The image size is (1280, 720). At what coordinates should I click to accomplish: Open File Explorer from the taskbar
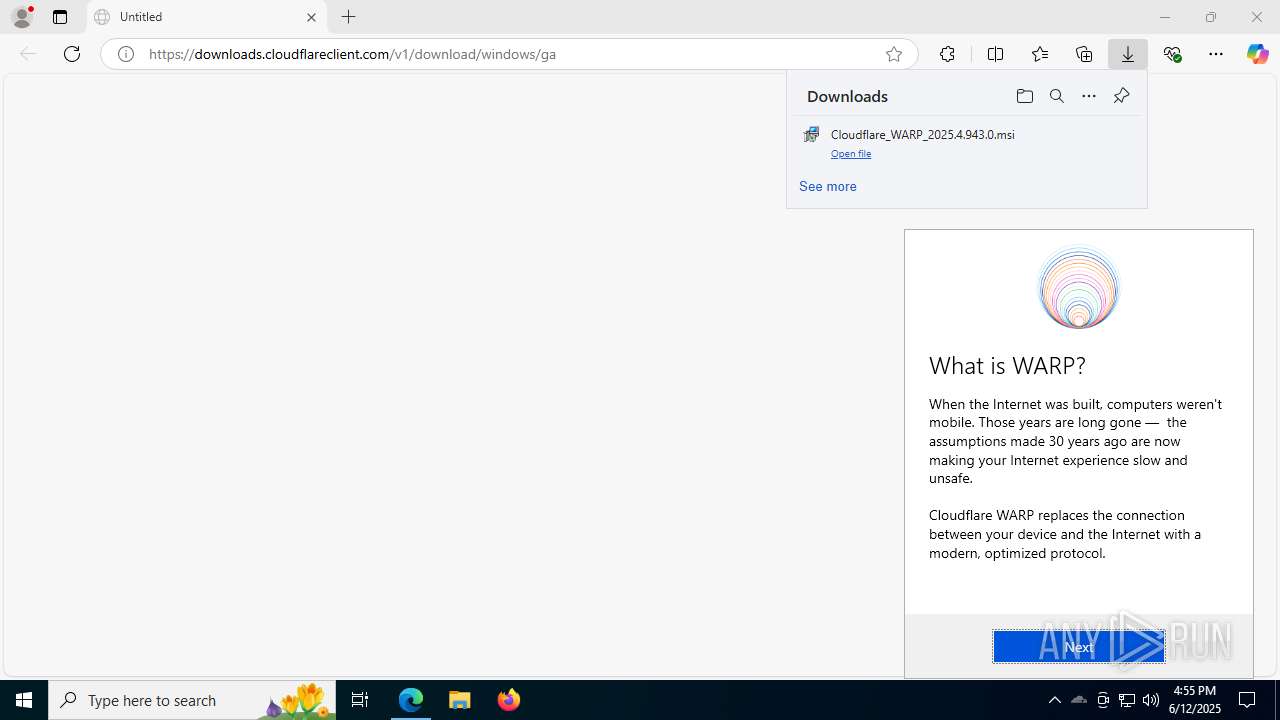pos(460,700)
